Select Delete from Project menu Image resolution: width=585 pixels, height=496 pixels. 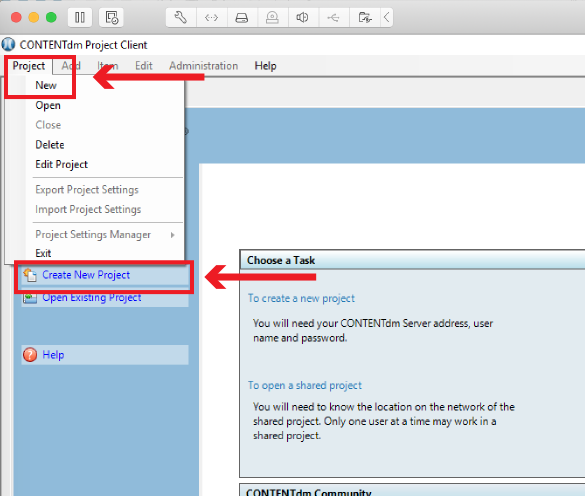[x=50, y=144]
